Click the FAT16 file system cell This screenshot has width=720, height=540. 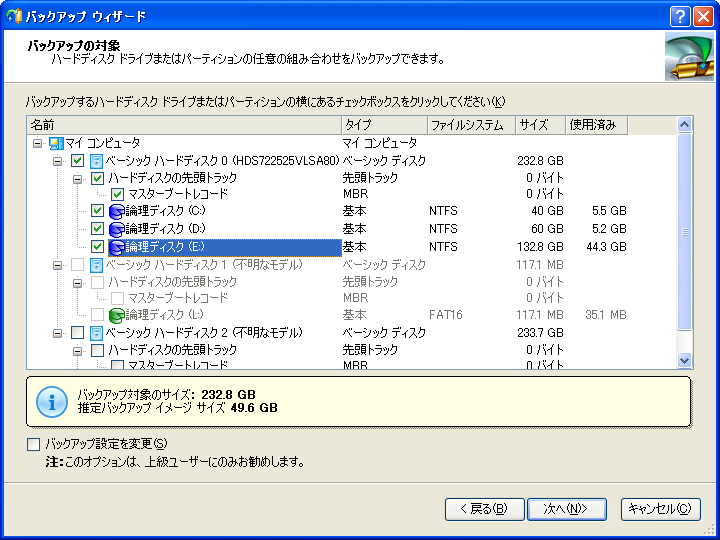(x=445, y=315)
